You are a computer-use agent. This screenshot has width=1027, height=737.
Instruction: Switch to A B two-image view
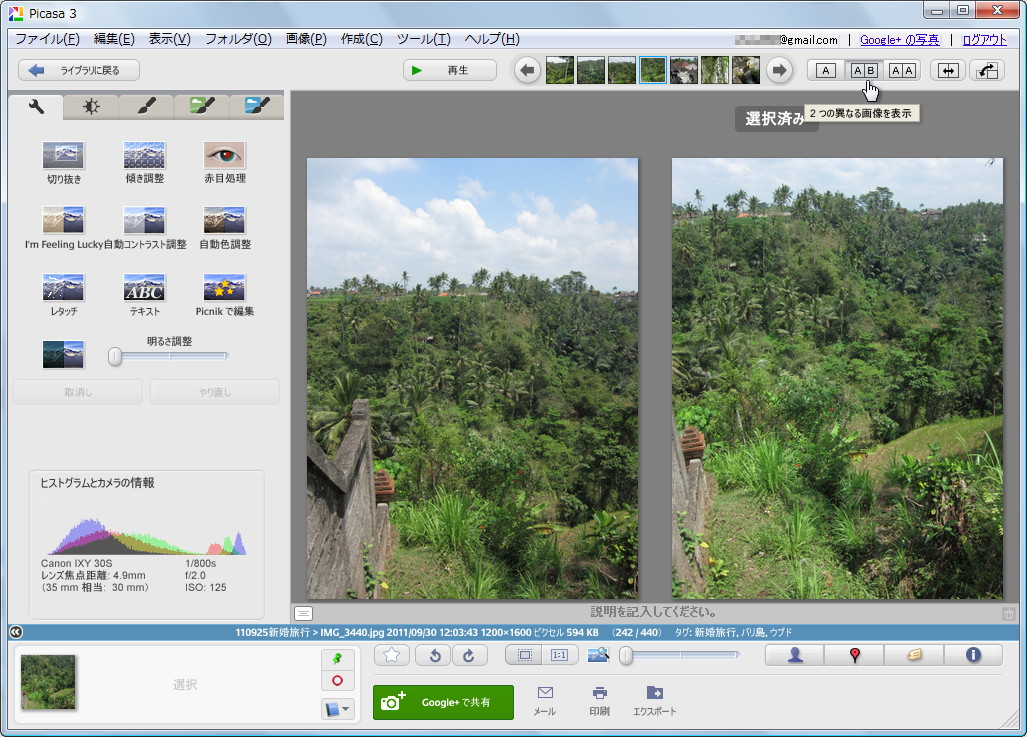click(864, 70)
